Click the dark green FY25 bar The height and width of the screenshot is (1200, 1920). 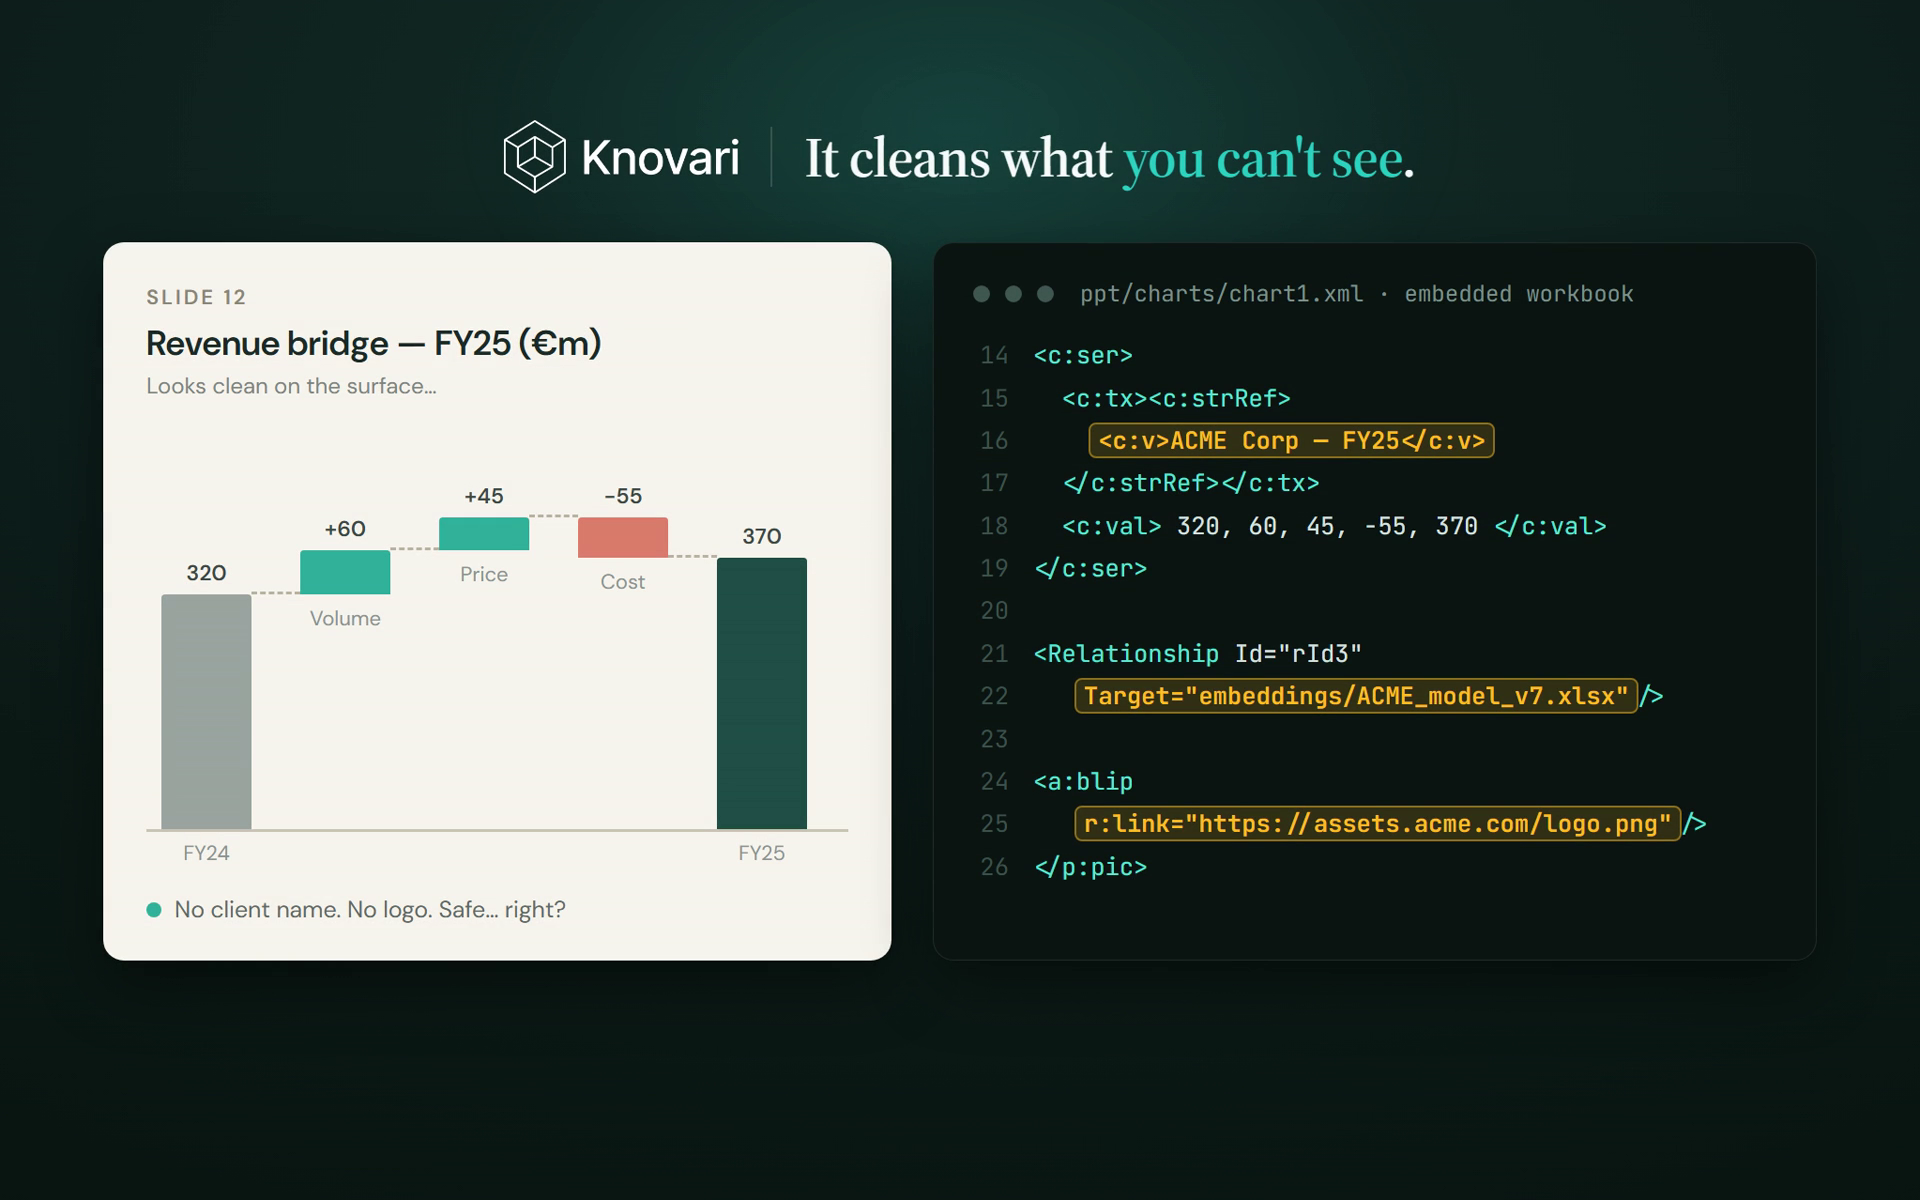coord(762,693)
